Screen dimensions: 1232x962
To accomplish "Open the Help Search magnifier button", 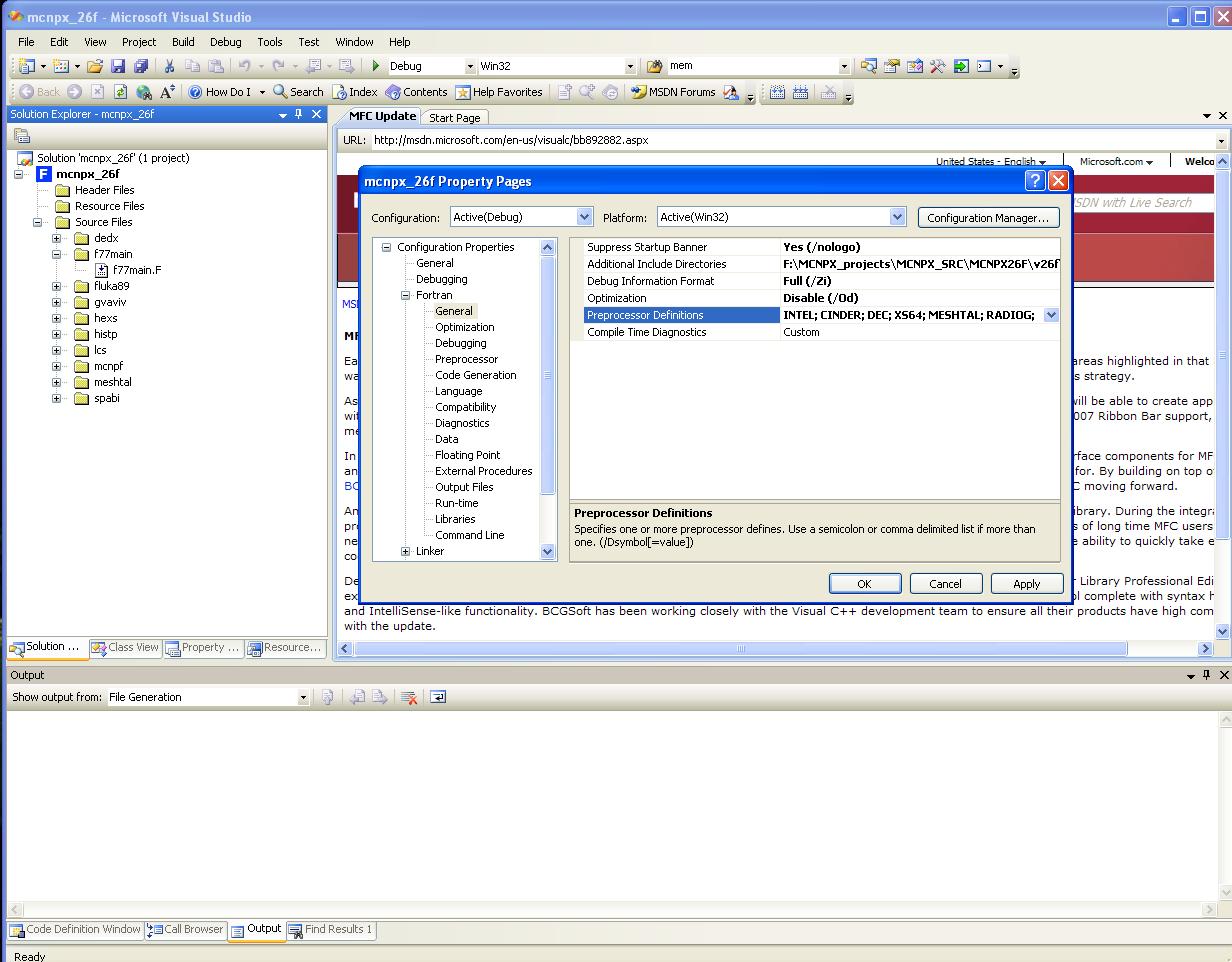I will (x=299, y=92).
